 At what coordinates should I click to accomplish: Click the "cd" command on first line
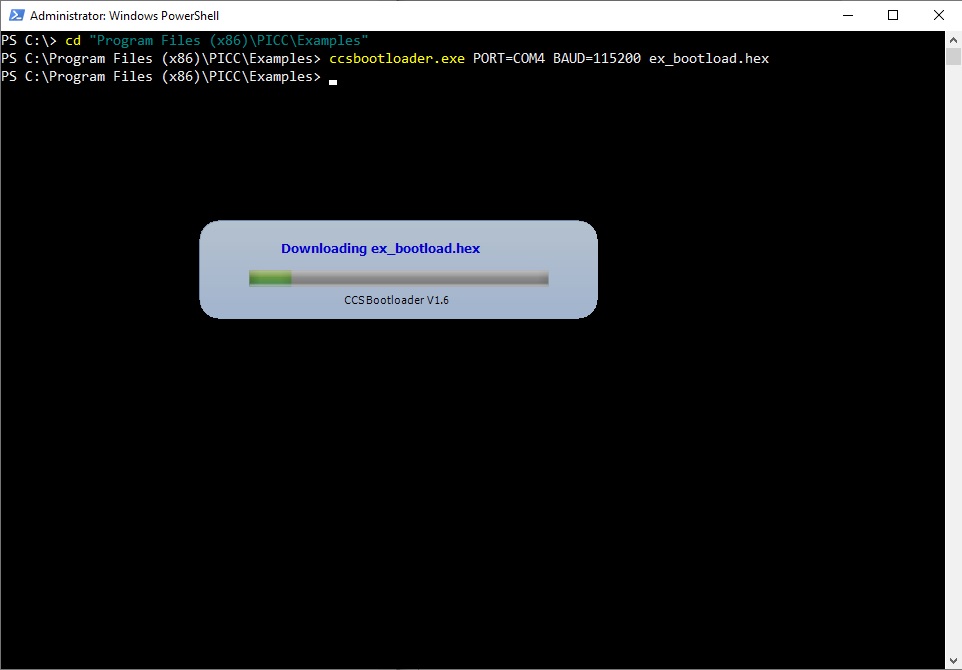pos(73,40)
